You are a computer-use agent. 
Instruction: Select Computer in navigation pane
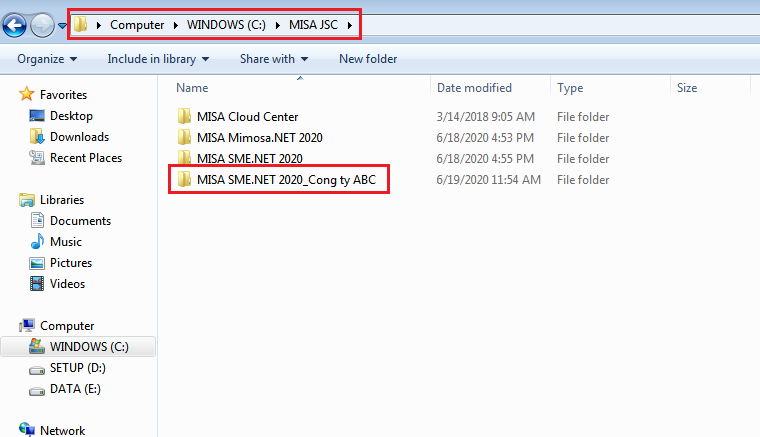[67, 326]
